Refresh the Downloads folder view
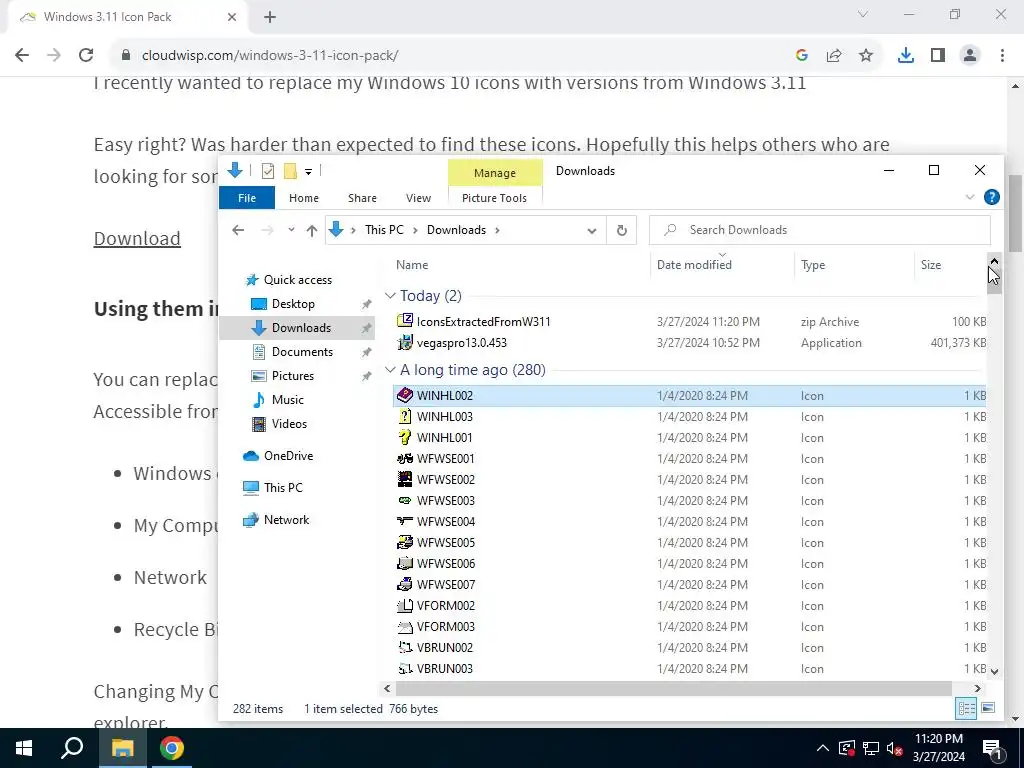1024x768 pixels. 622,230
